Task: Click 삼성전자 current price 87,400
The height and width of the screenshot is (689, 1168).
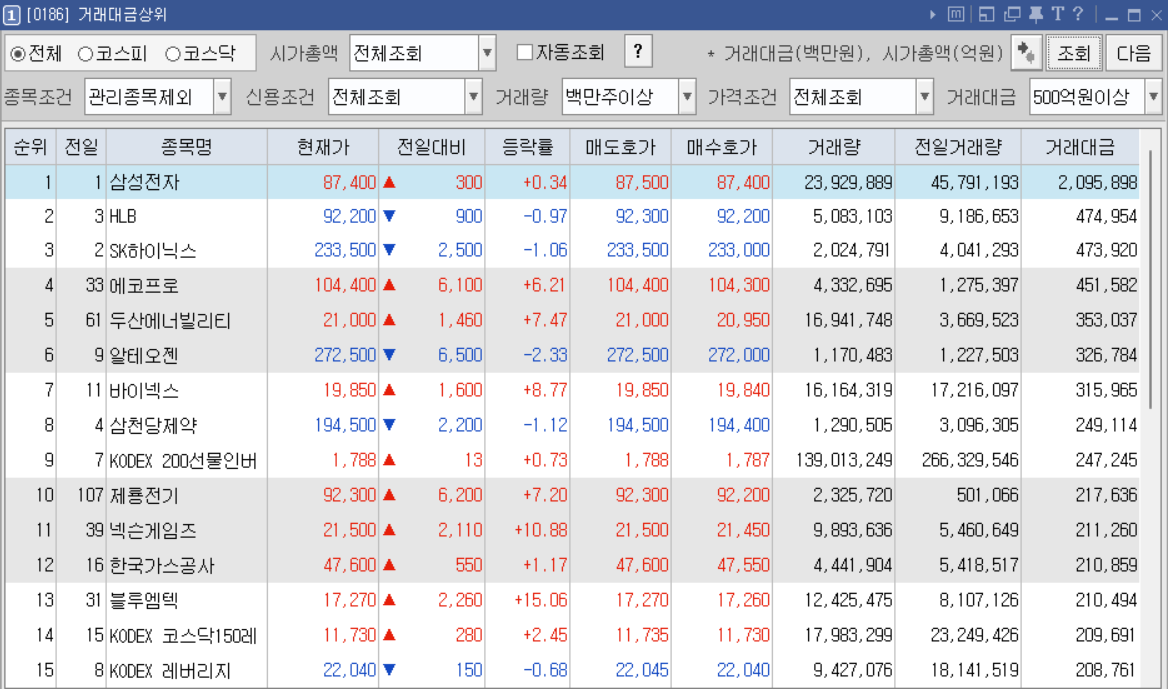Action: (x=349, y=182)
